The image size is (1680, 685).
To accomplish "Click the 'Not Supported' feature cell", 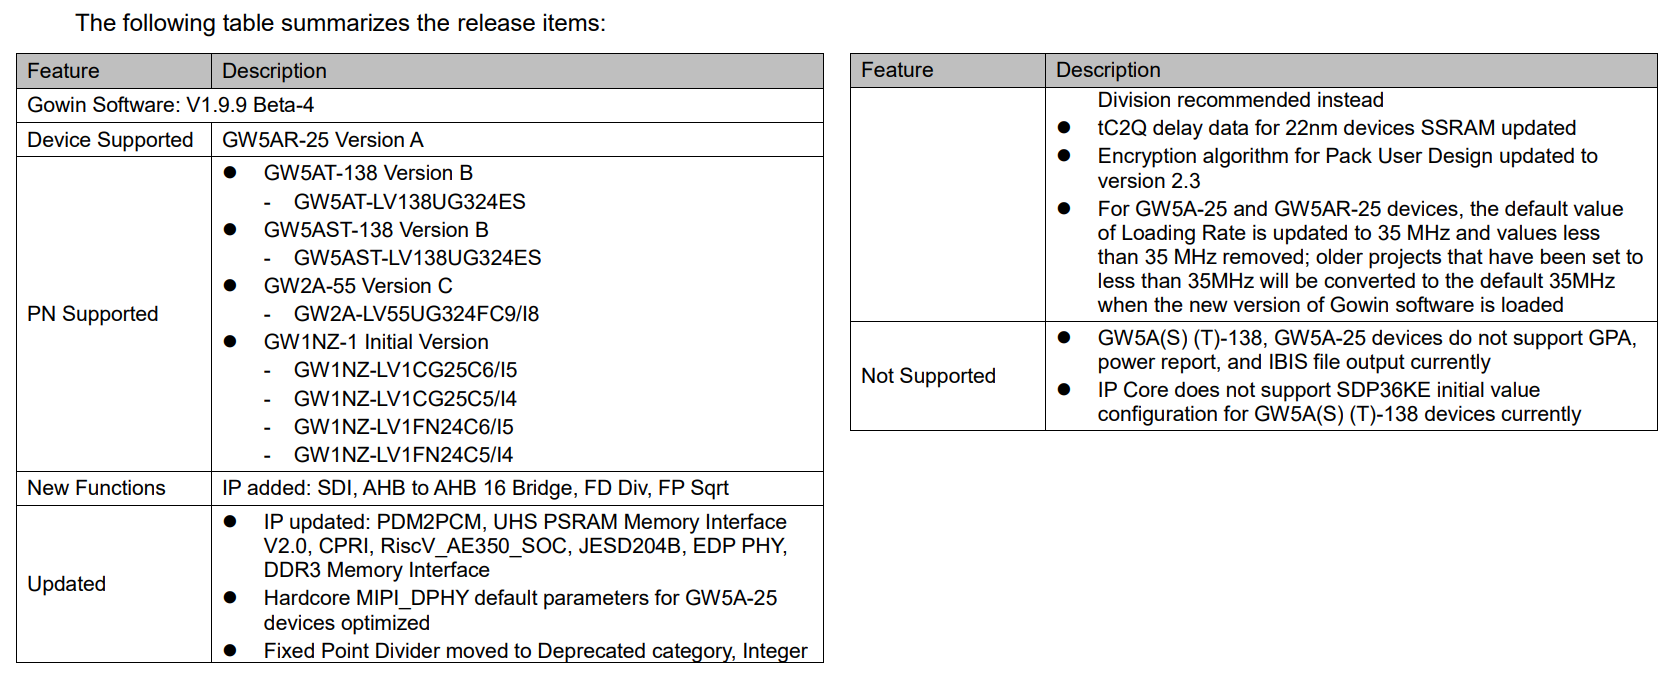I will click(x=928, y=376).
